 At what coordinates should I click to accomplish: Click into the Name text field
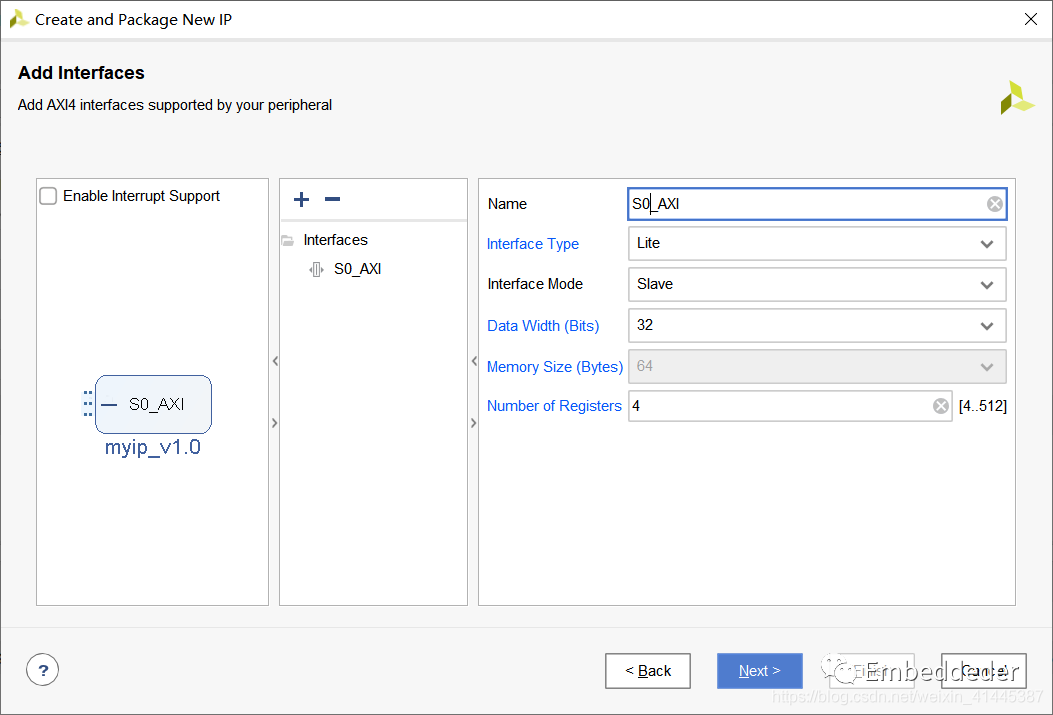point(800,204)
